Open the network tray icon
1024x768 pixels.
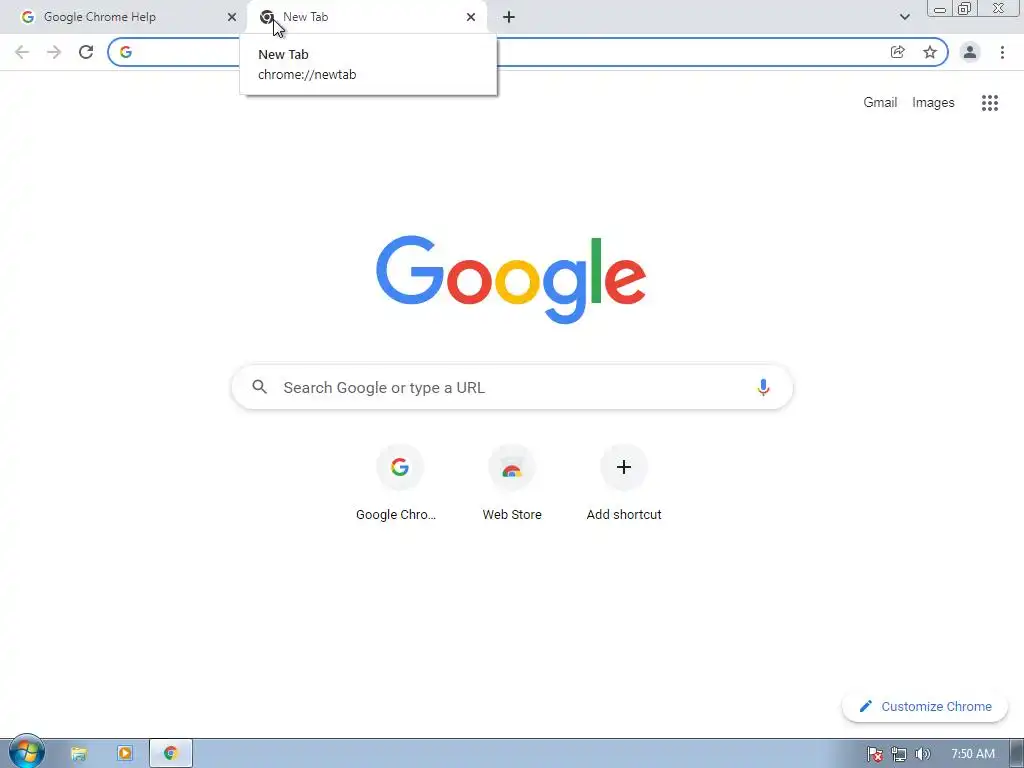(x=899, y=754)
